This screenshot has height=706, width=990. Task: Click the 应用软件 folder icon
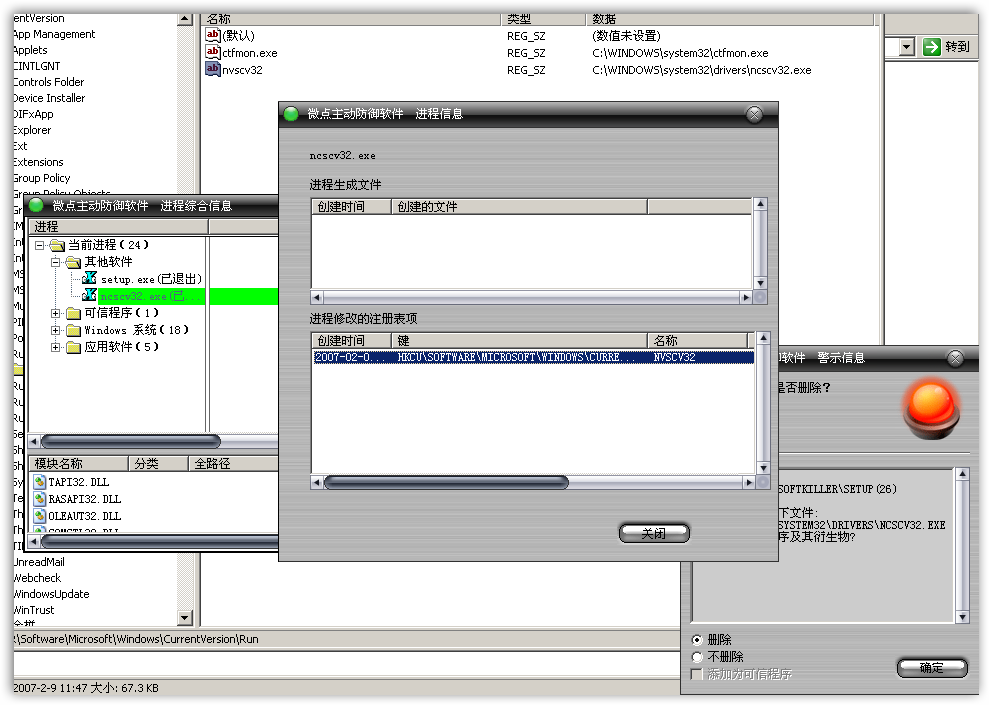click(x=73, y=347)
